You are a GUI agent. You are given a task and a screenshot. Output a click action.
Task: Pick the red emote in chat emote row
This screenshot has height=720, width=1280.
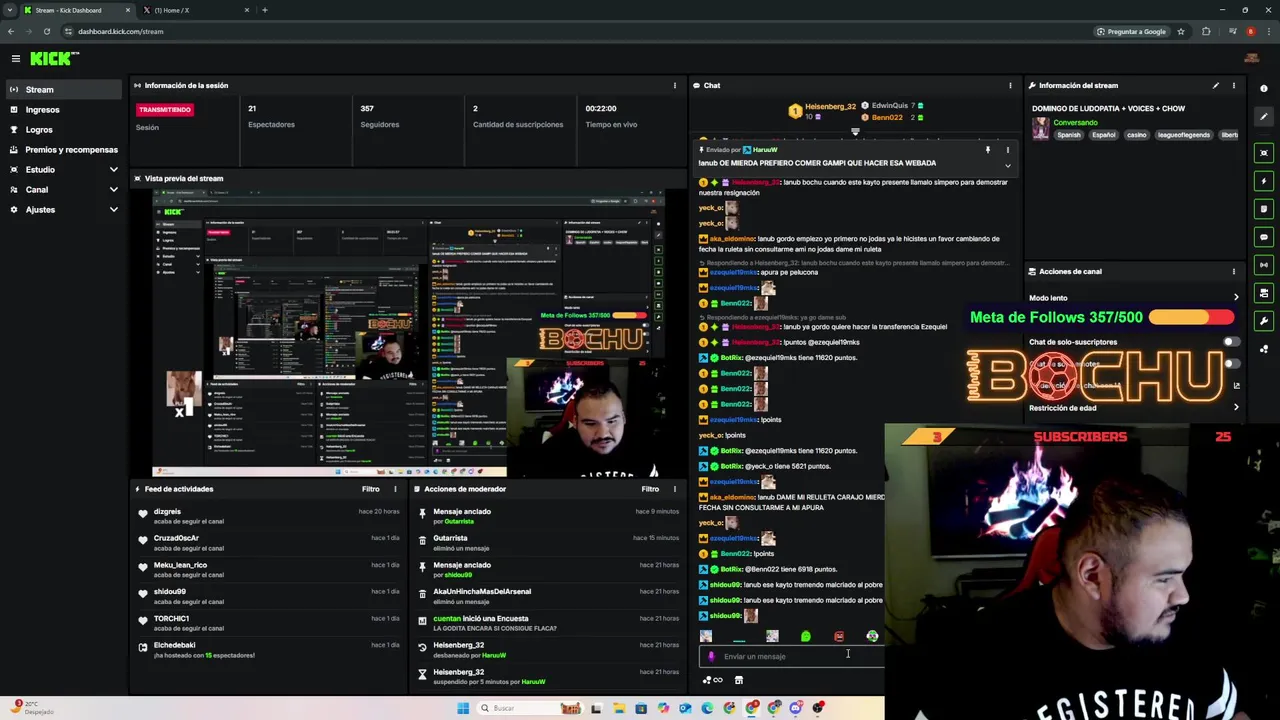point(839,636)
